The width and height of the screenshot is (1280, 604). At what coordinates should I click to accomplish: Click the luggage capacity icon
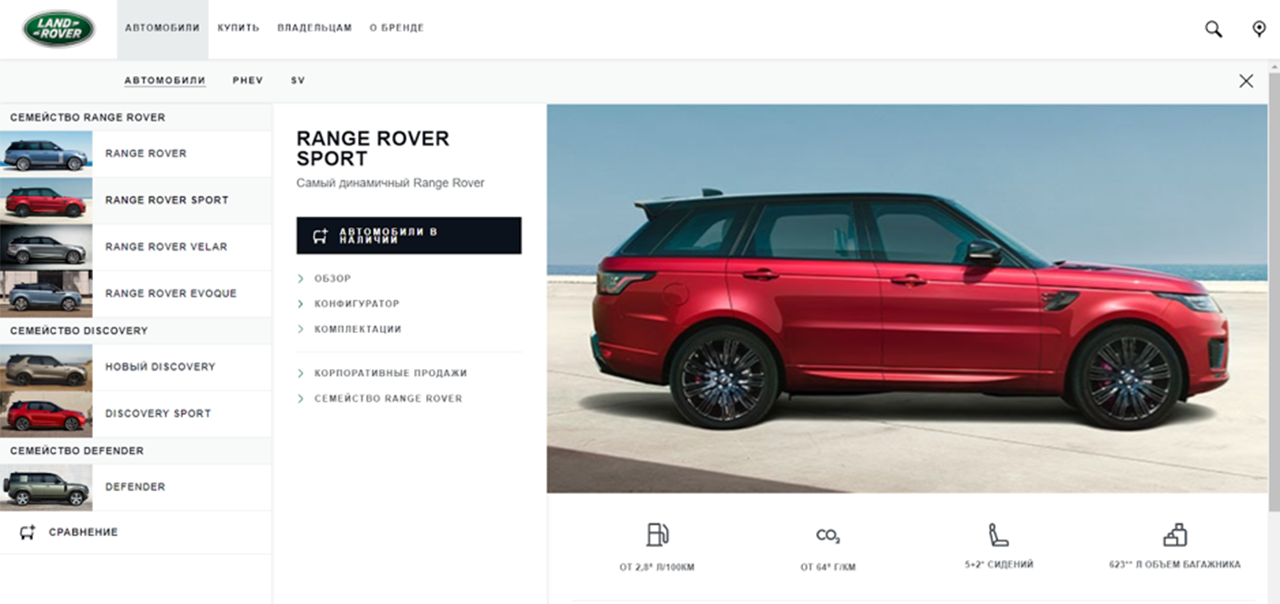[1175, 535]
